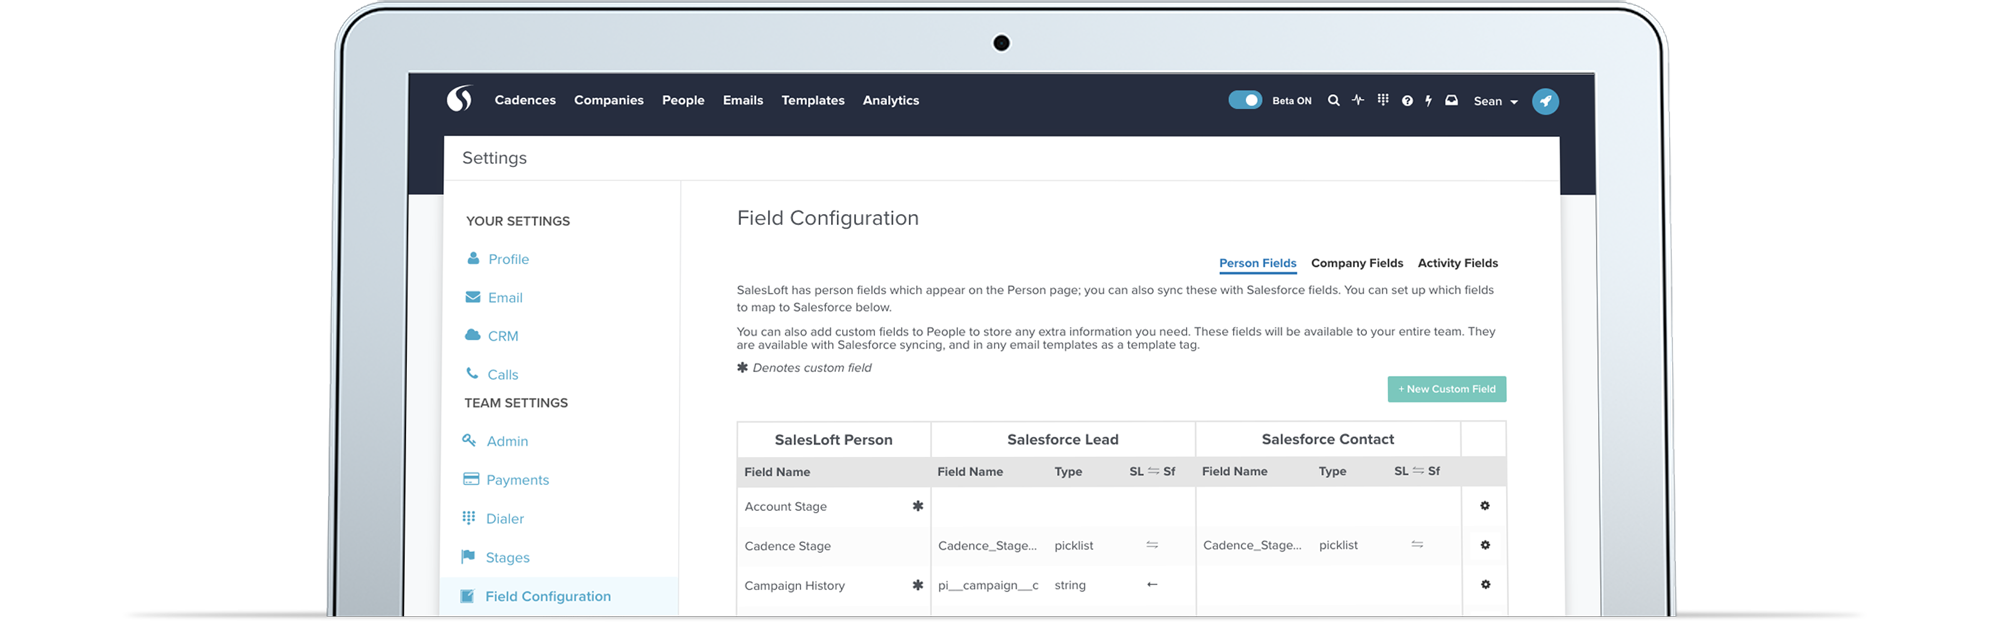
Task: Open help question mark icon
Action: 1407,101
